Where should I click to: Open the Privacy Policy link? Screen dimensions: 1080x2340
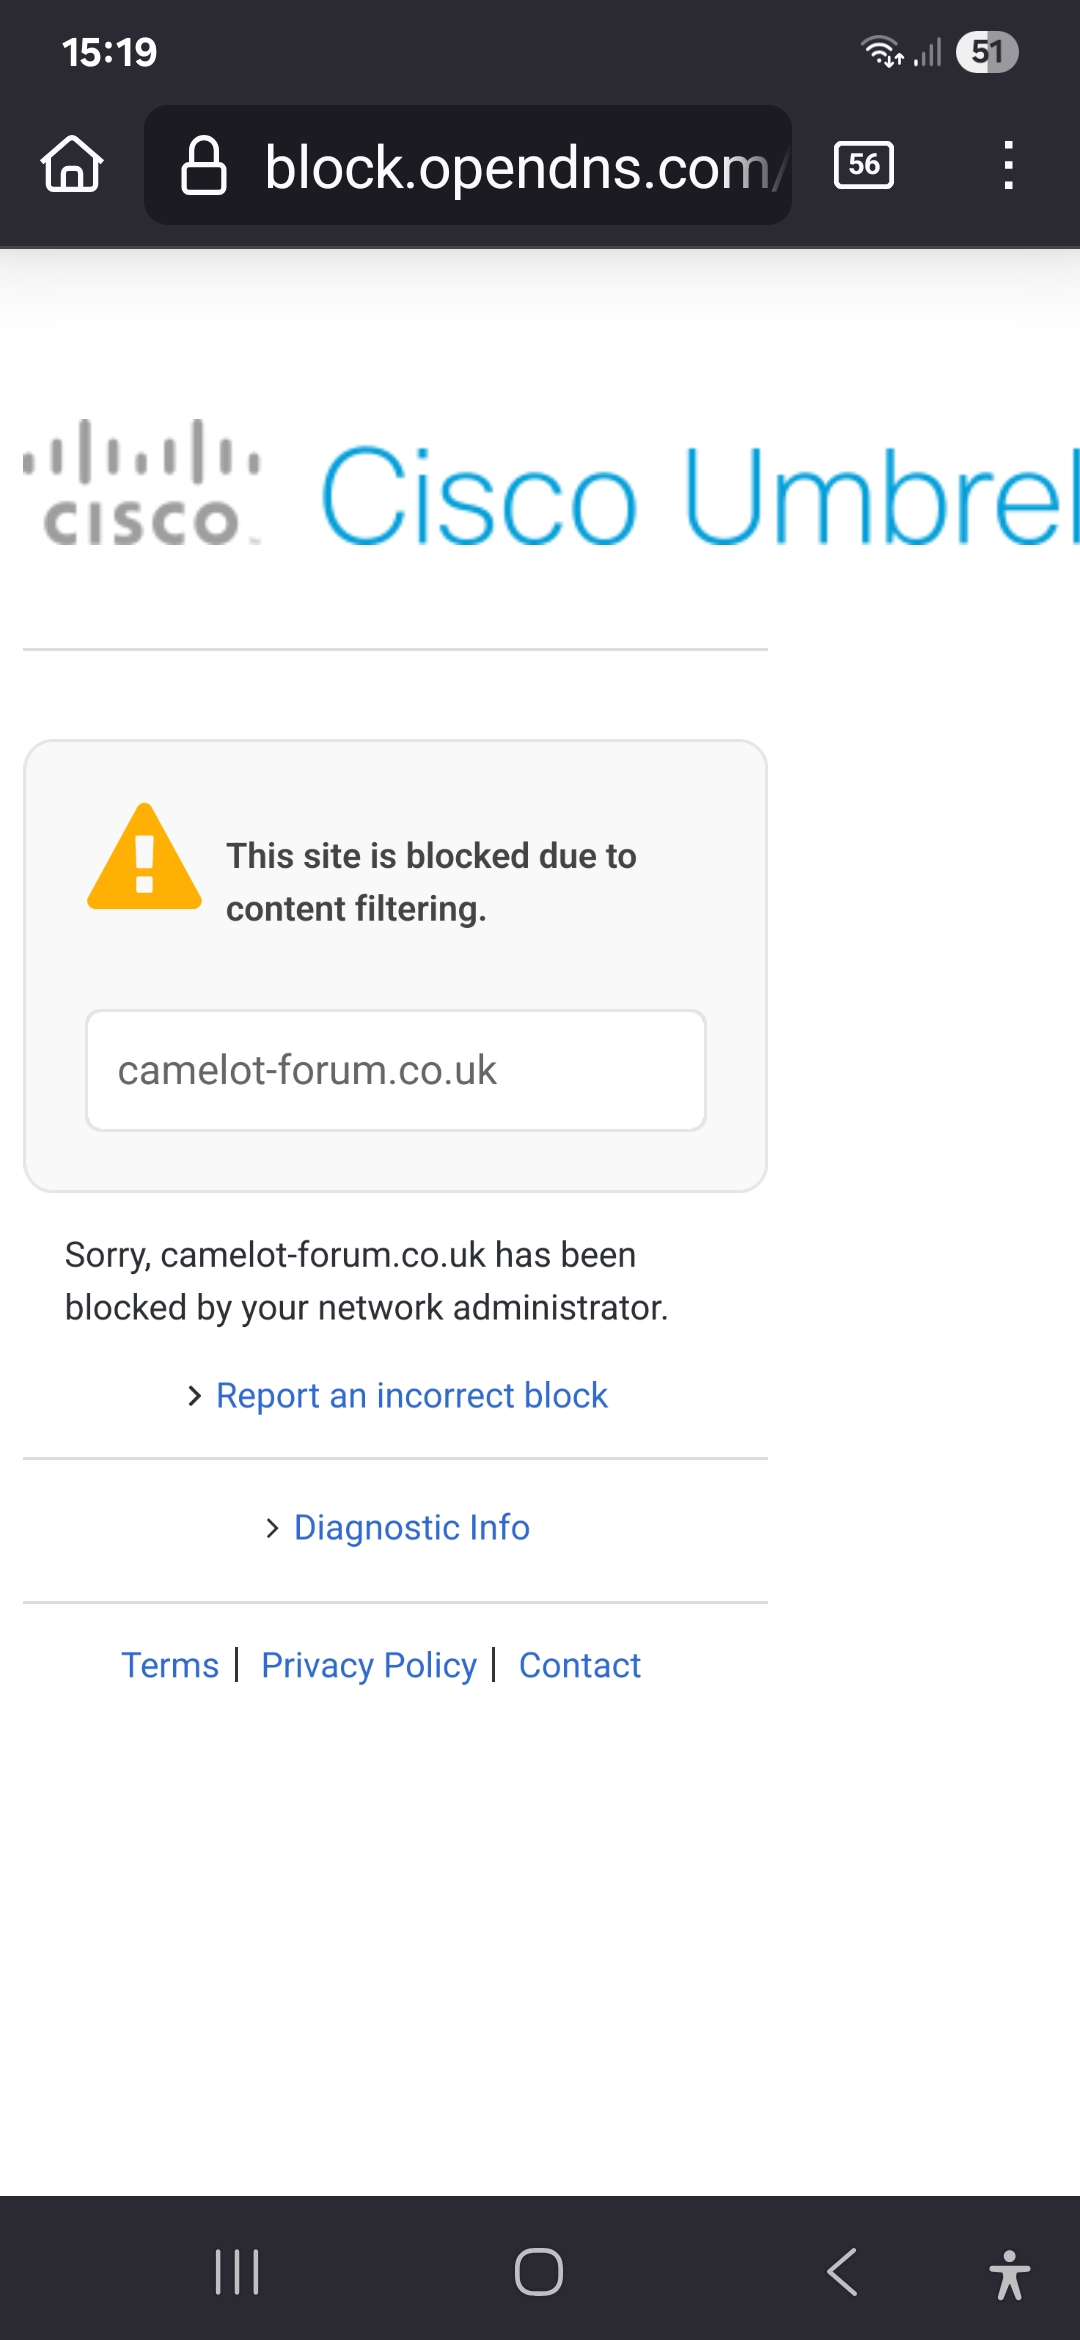[x=369, y=1665]
